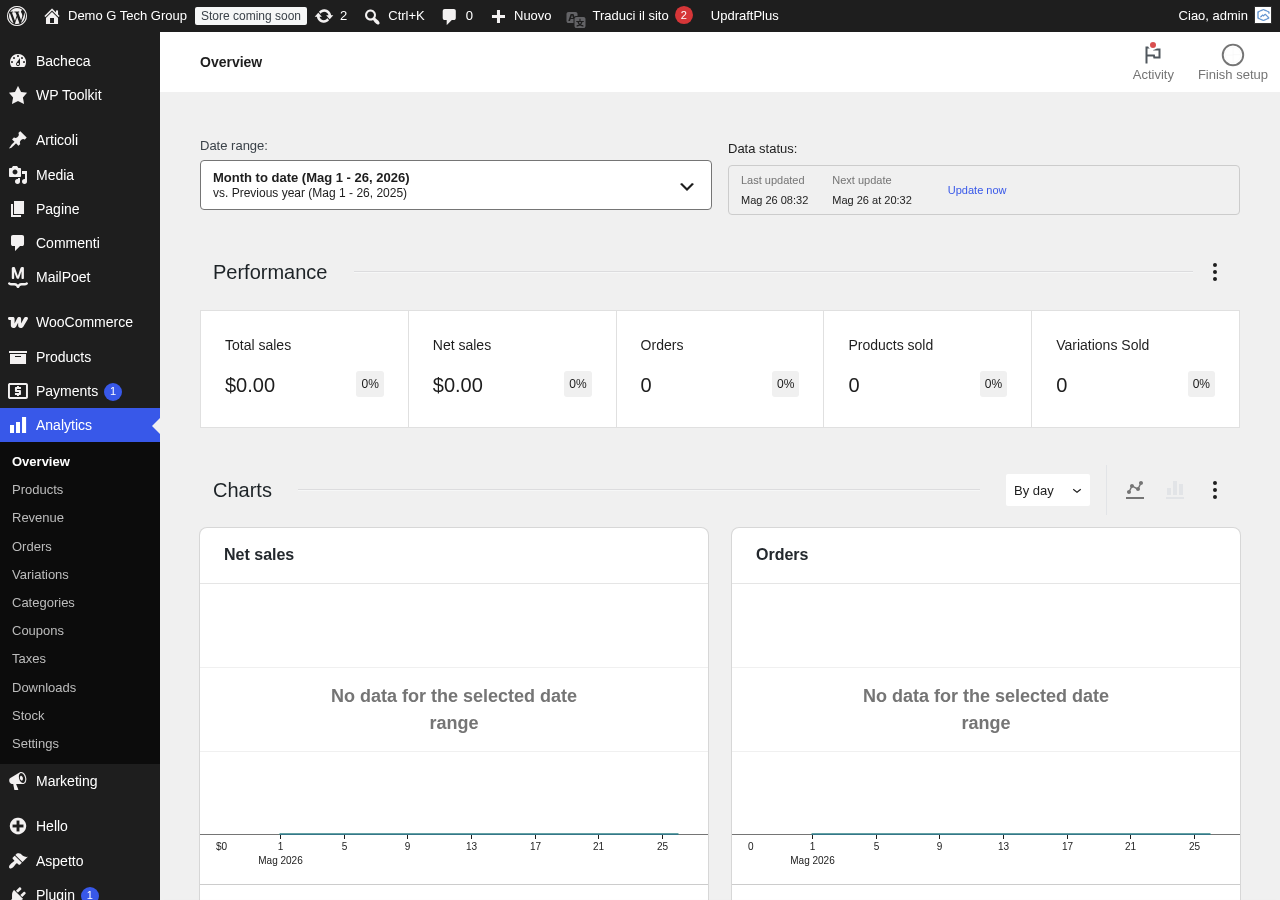
Task: Click the Bacheca dashboard gauge icon
Action: tap(18, 61)
